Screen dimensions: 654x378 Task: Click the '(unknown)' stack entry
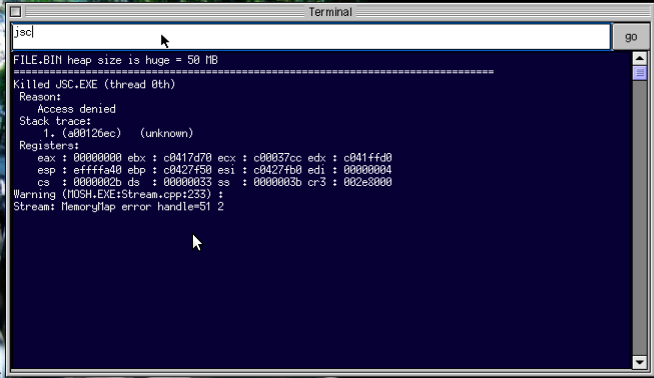tap(166, 134)
